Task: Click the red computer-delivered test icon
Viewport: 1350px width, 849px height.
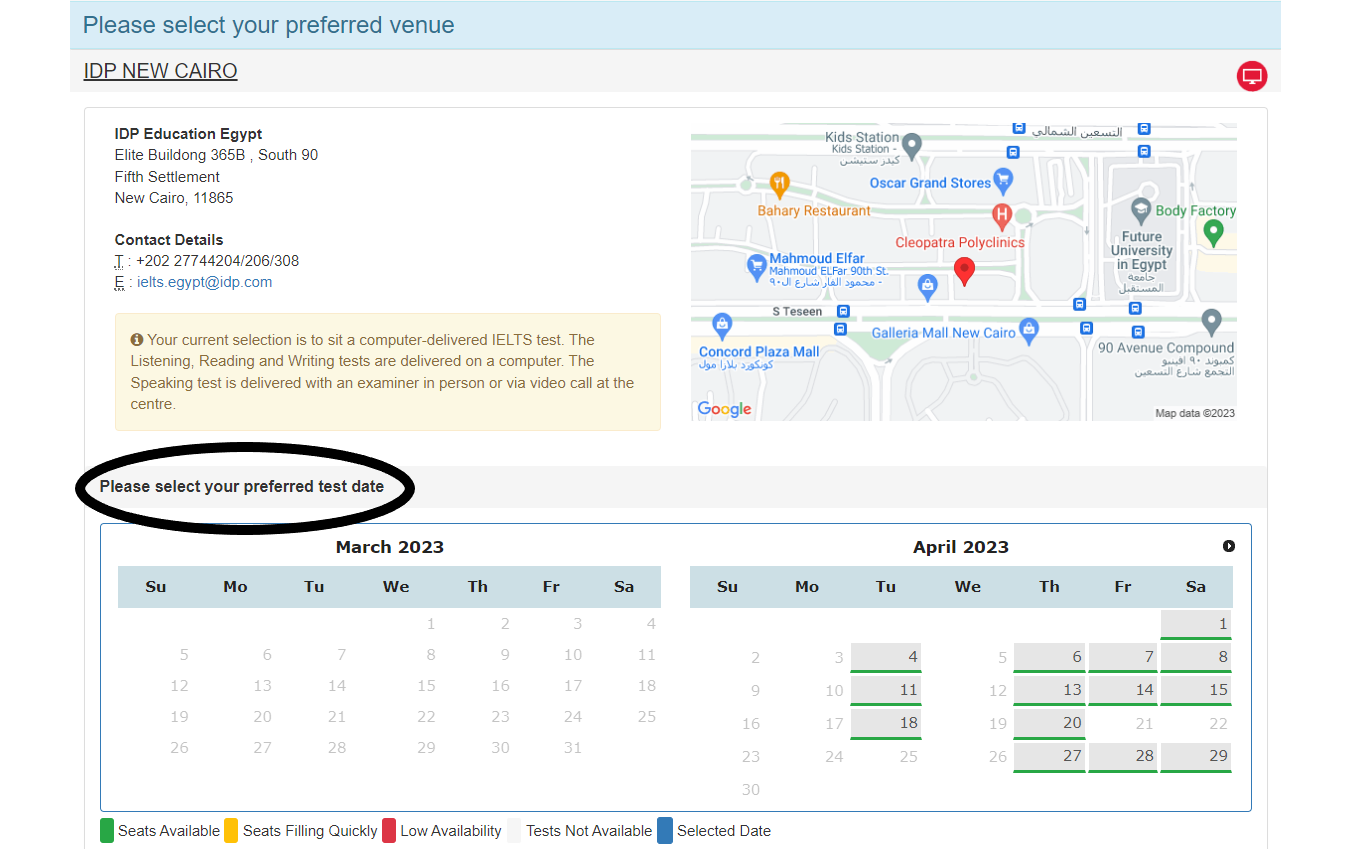Action: click(1252, 76)
